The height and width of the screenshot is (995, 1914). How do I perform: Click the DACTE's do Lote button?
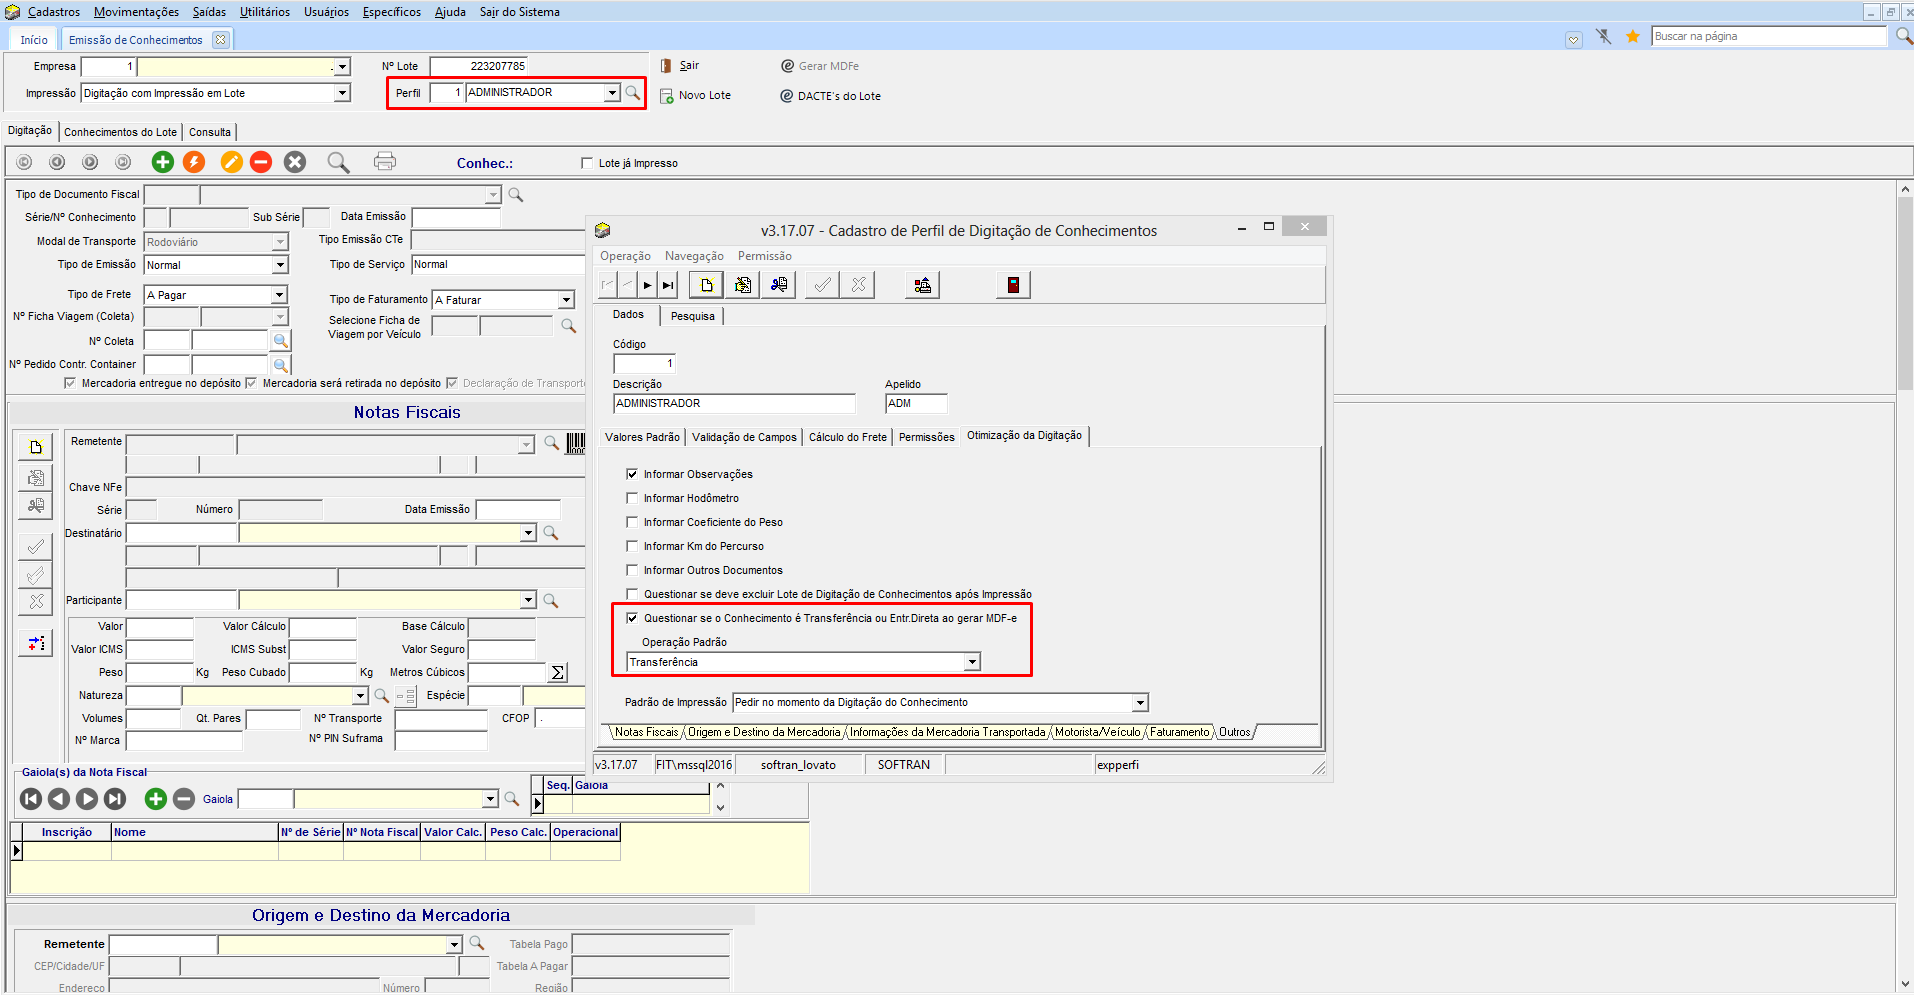[830, 96]
